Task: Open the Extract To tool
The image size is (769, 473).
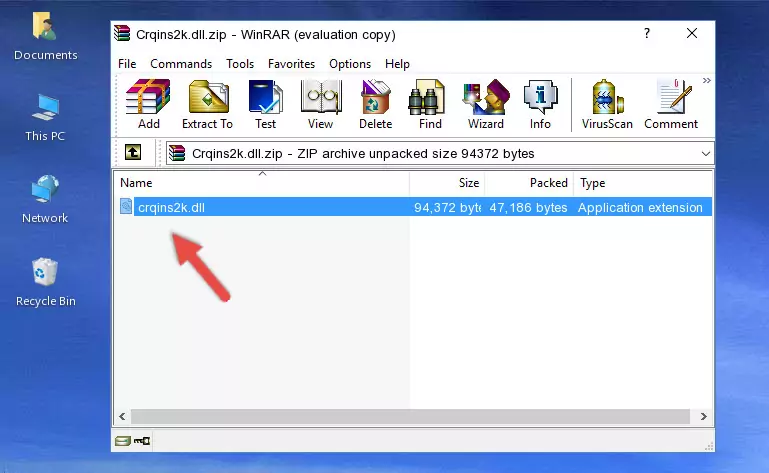Action: pyautogui.click(x=207, y=104)
